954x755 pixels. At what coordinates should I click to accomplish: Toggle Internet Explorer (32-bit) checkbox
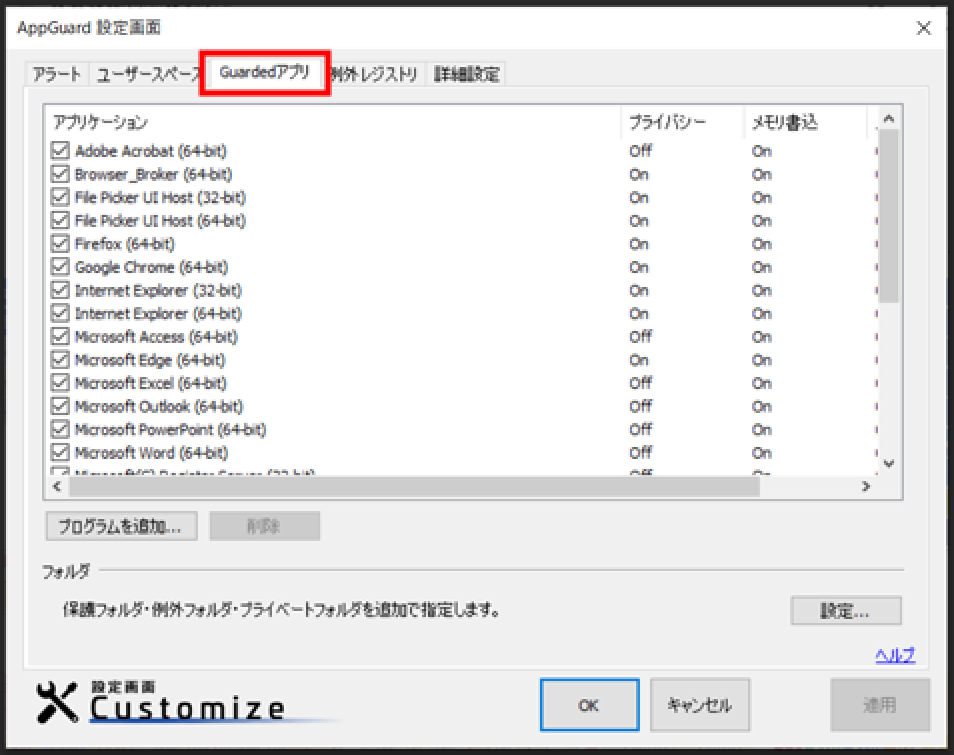(60, 290)
